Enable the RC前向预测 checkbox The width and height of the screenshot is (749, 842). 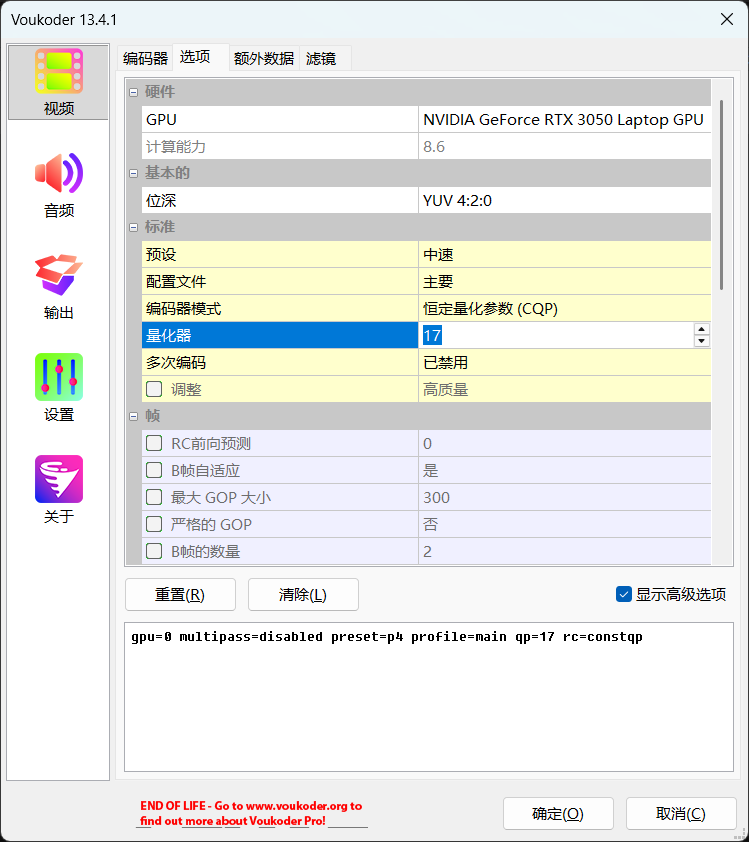154,443
